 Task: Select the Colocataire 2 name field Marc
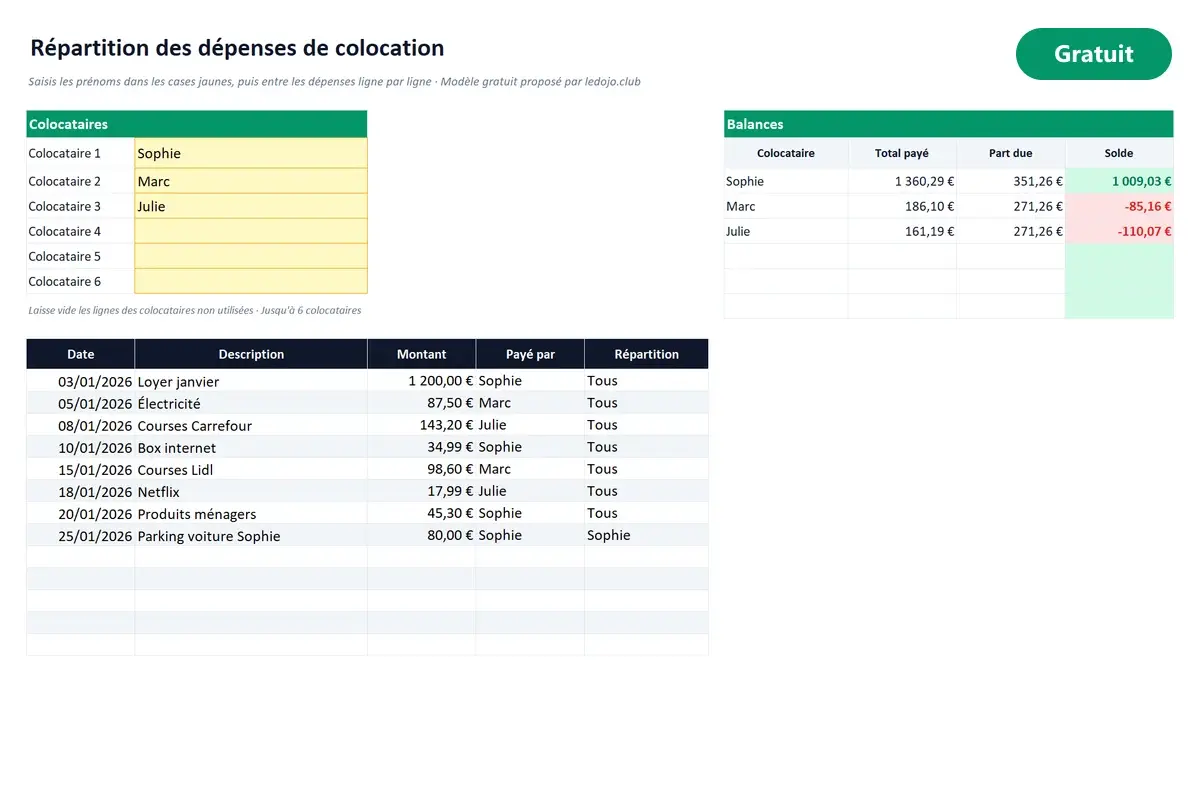click(251, 181)
